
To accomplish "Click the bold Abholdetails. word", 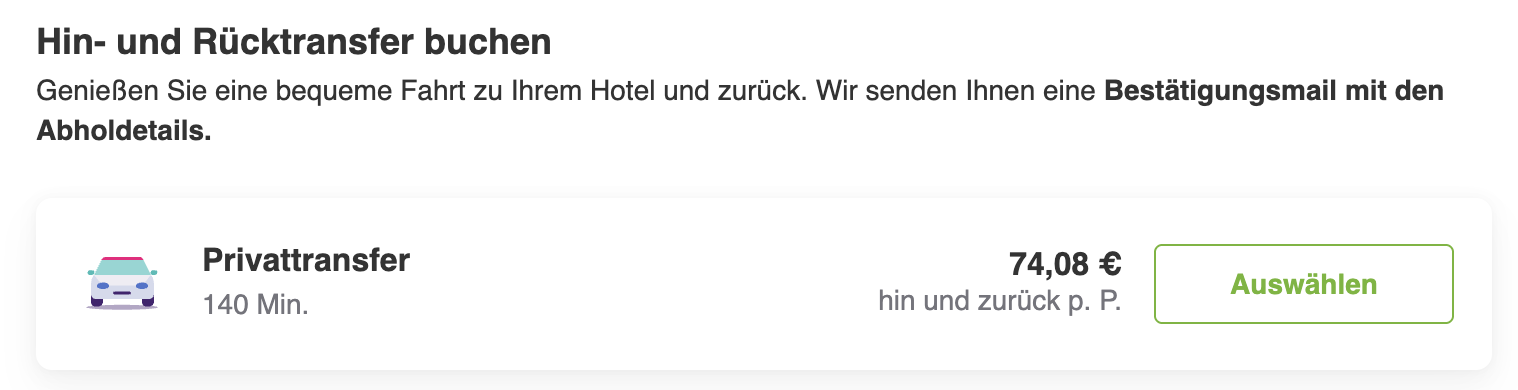I will (x=124, y=131).
